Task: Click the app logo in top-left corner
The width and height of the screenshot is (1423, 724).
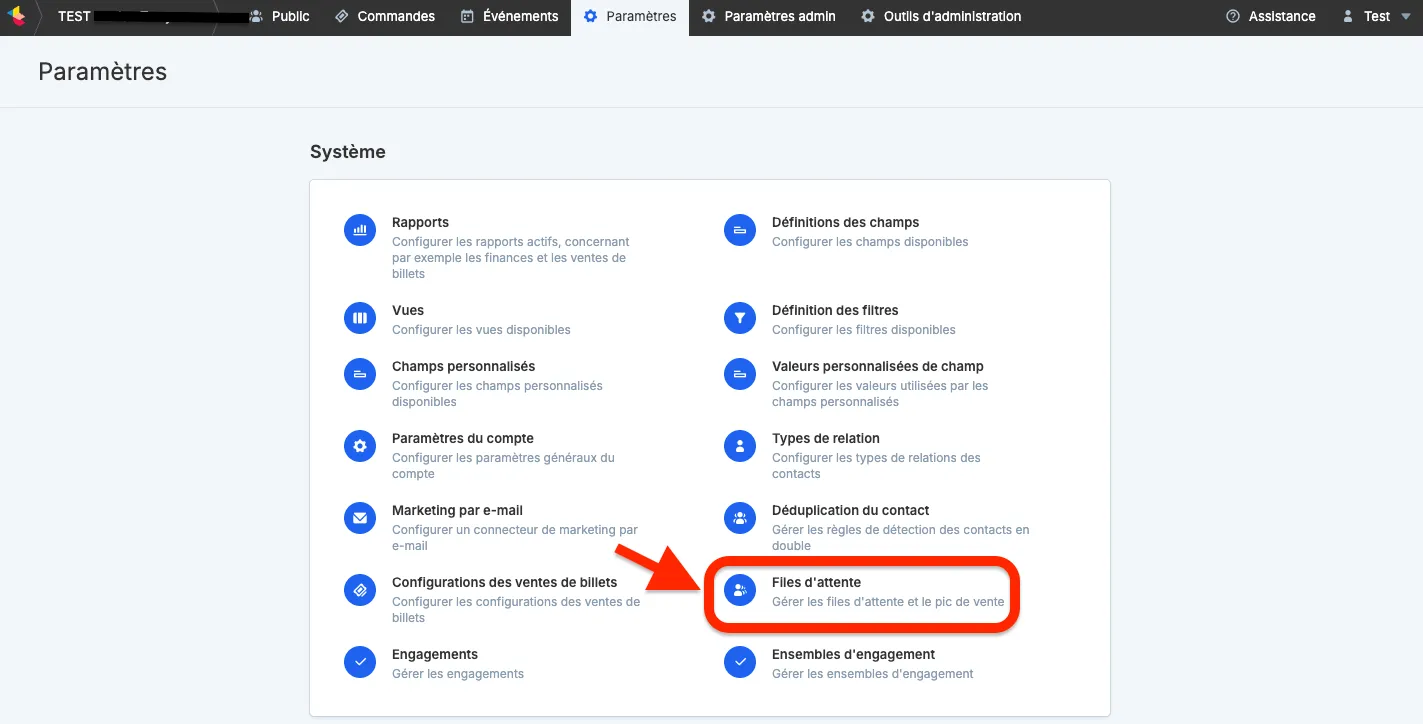Action: (17, 16)
